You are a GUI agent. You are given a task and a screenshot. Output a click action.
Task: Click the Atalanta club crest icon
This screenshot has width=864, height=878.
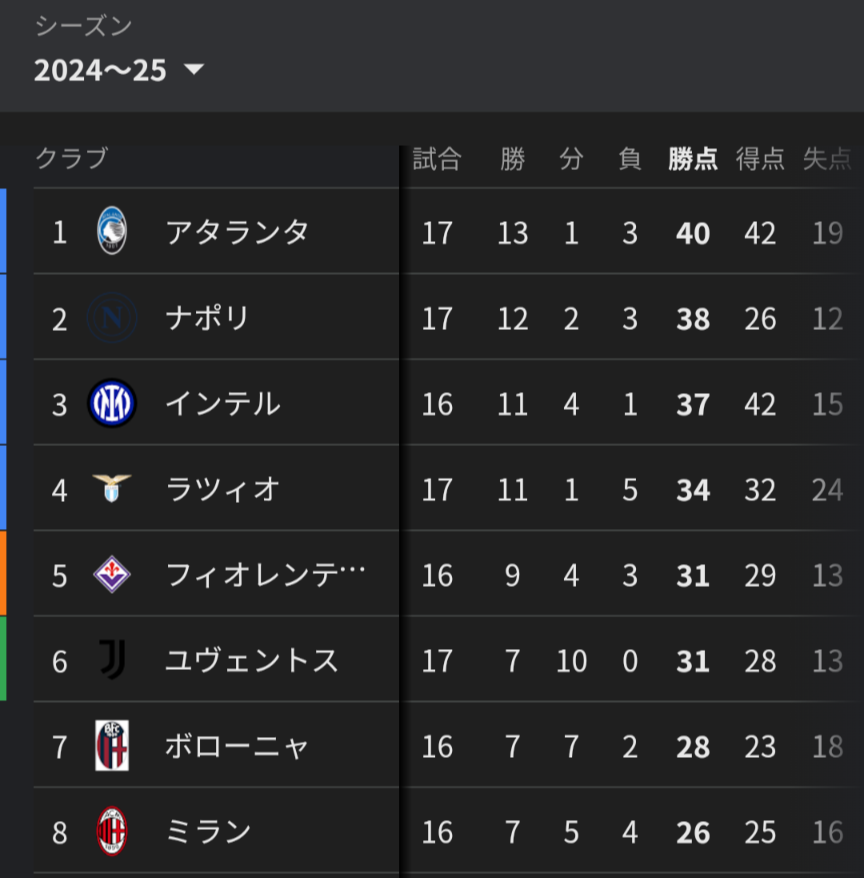[112, 233]
